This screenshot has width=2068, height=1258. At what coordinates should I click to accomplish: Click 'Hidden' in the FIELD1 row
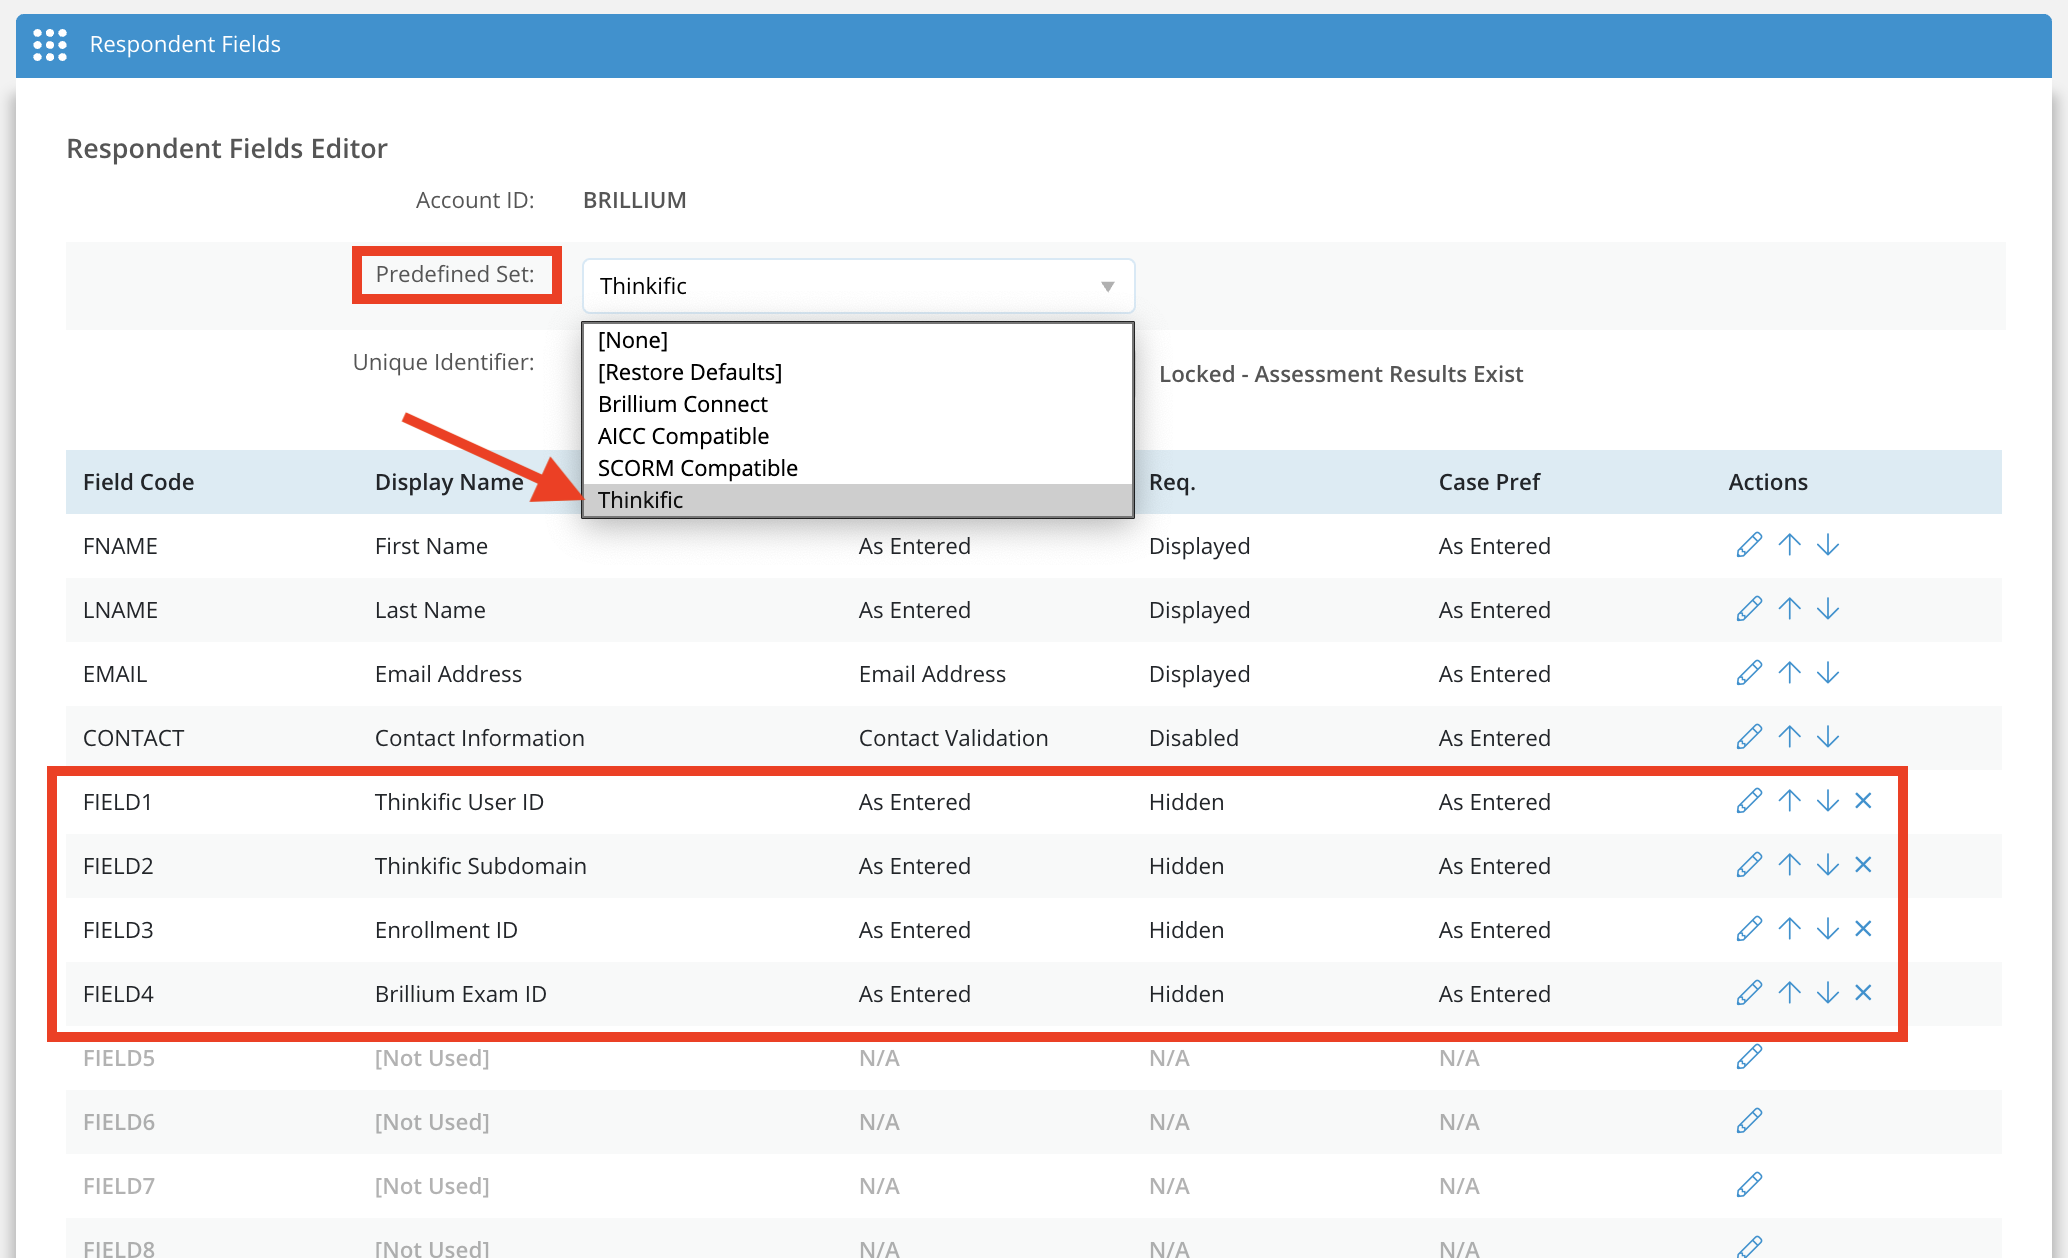[x=1187, y=802]
